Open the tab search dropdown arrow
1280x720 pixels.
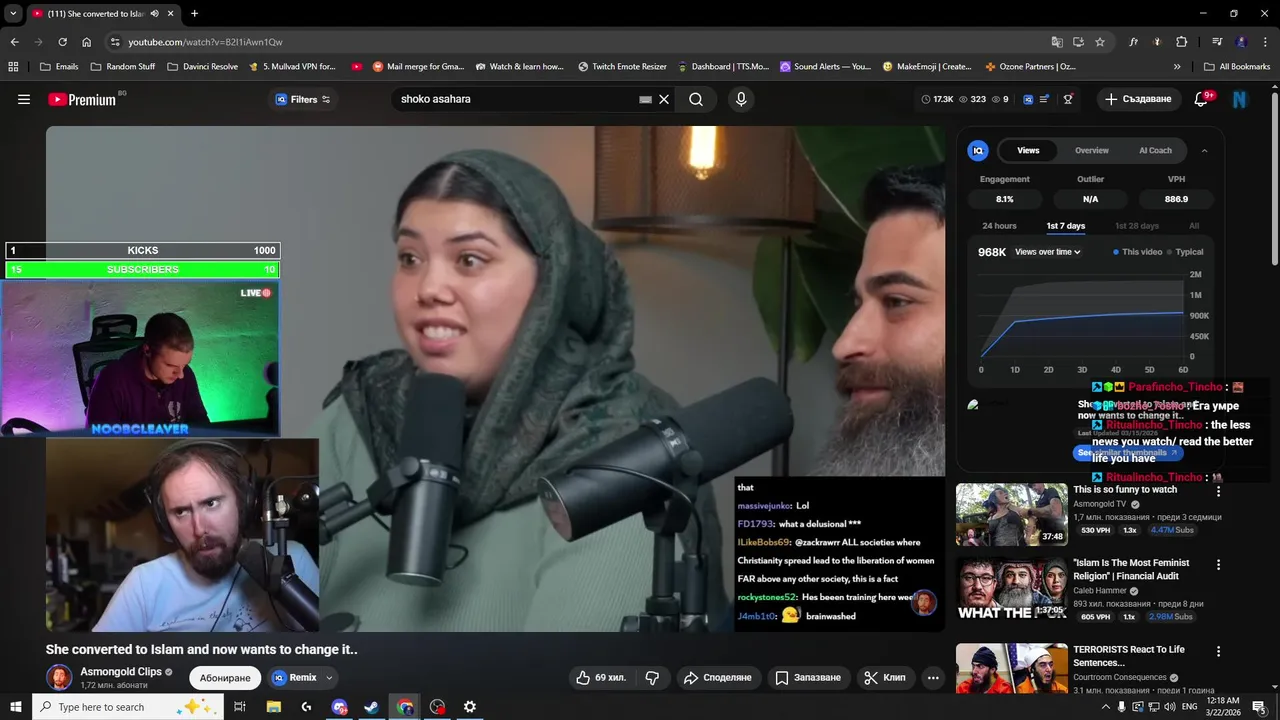tap(13, 13)
